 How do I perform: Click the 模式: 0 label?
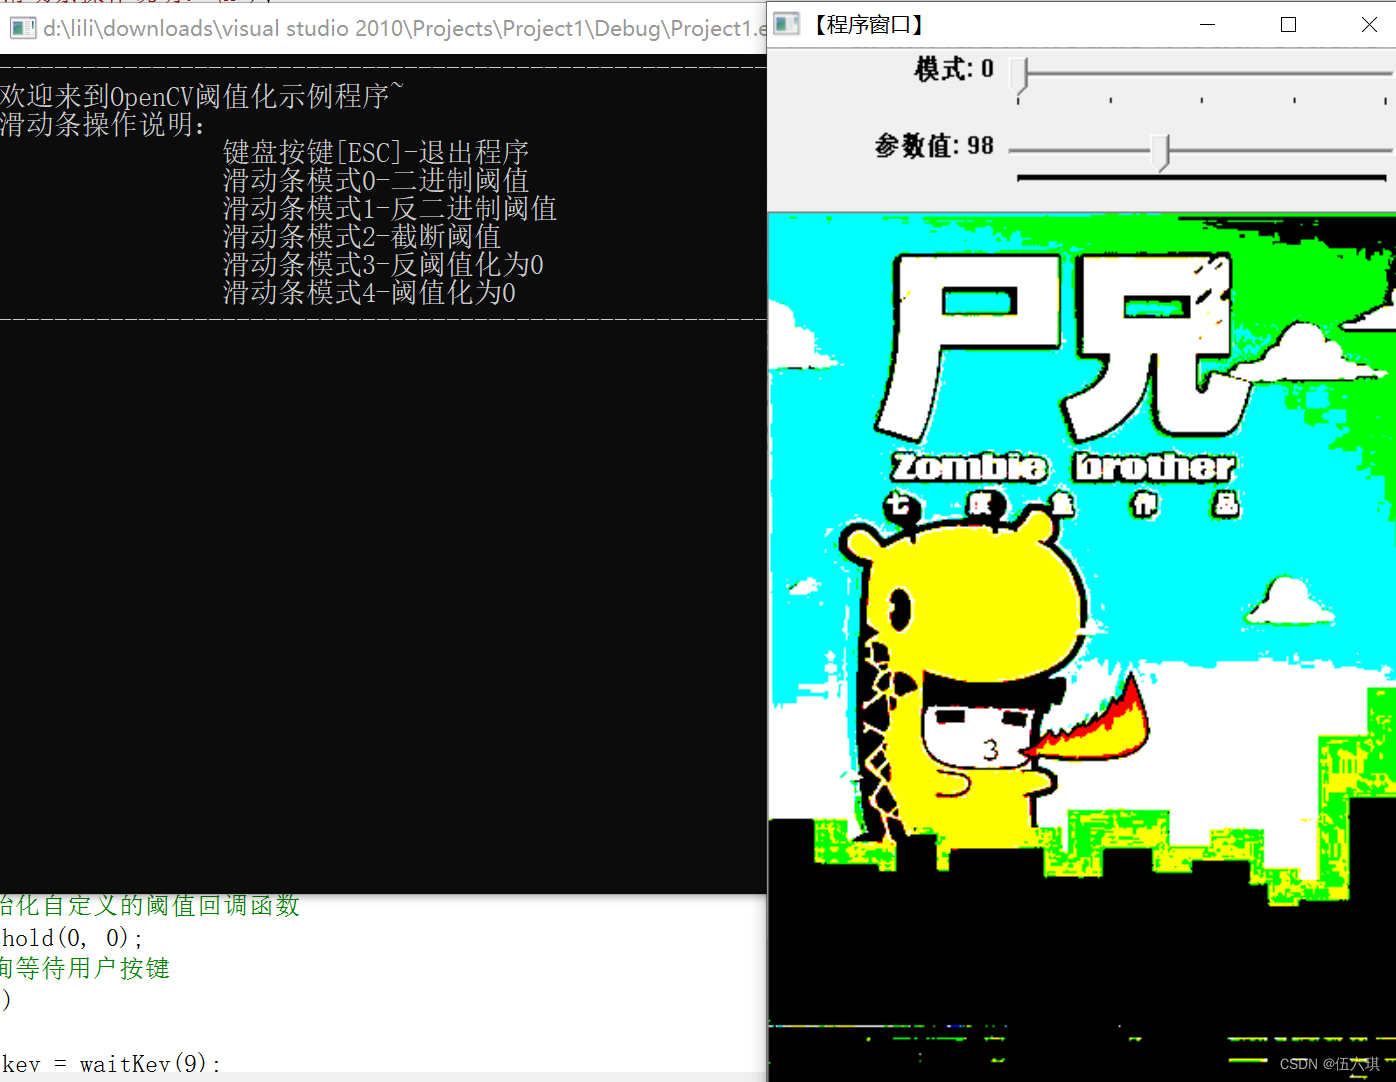(x=954, y=69)
